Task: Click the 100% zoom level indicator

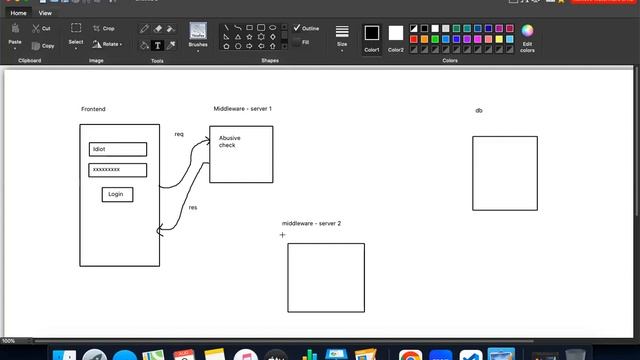Action: (x=8, y=340)
